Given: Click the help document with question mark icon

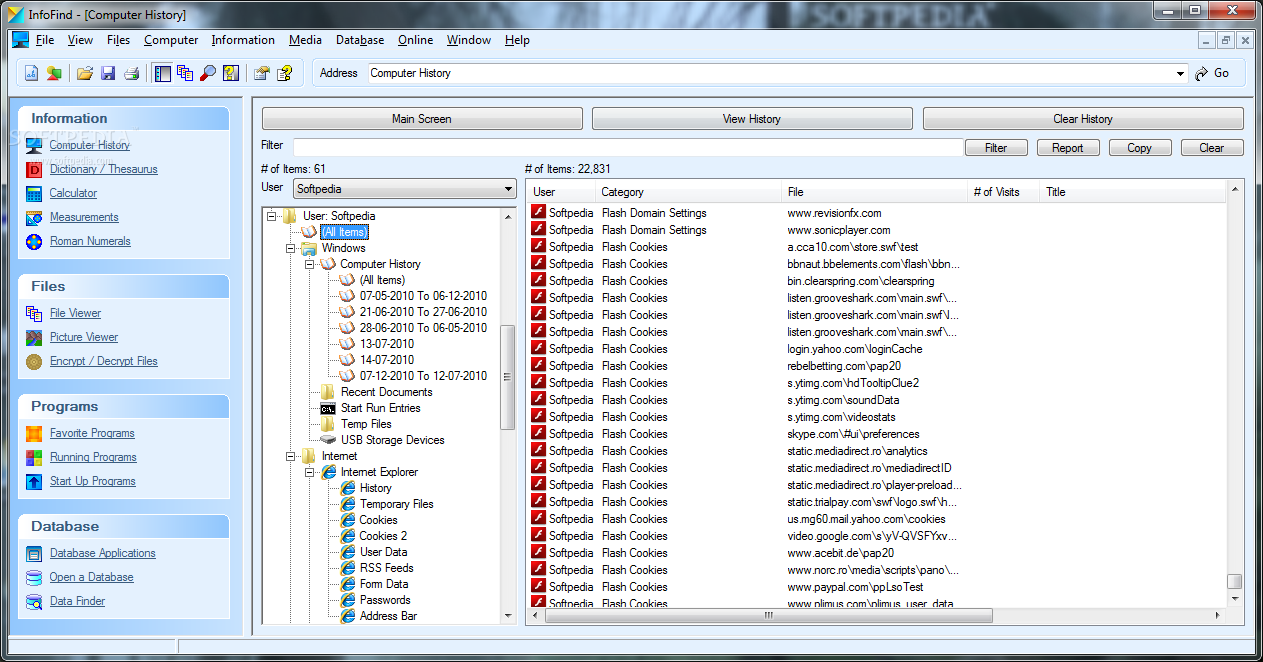Looking at the screenshot, I should pyautogui.click(x=285, y=73).
